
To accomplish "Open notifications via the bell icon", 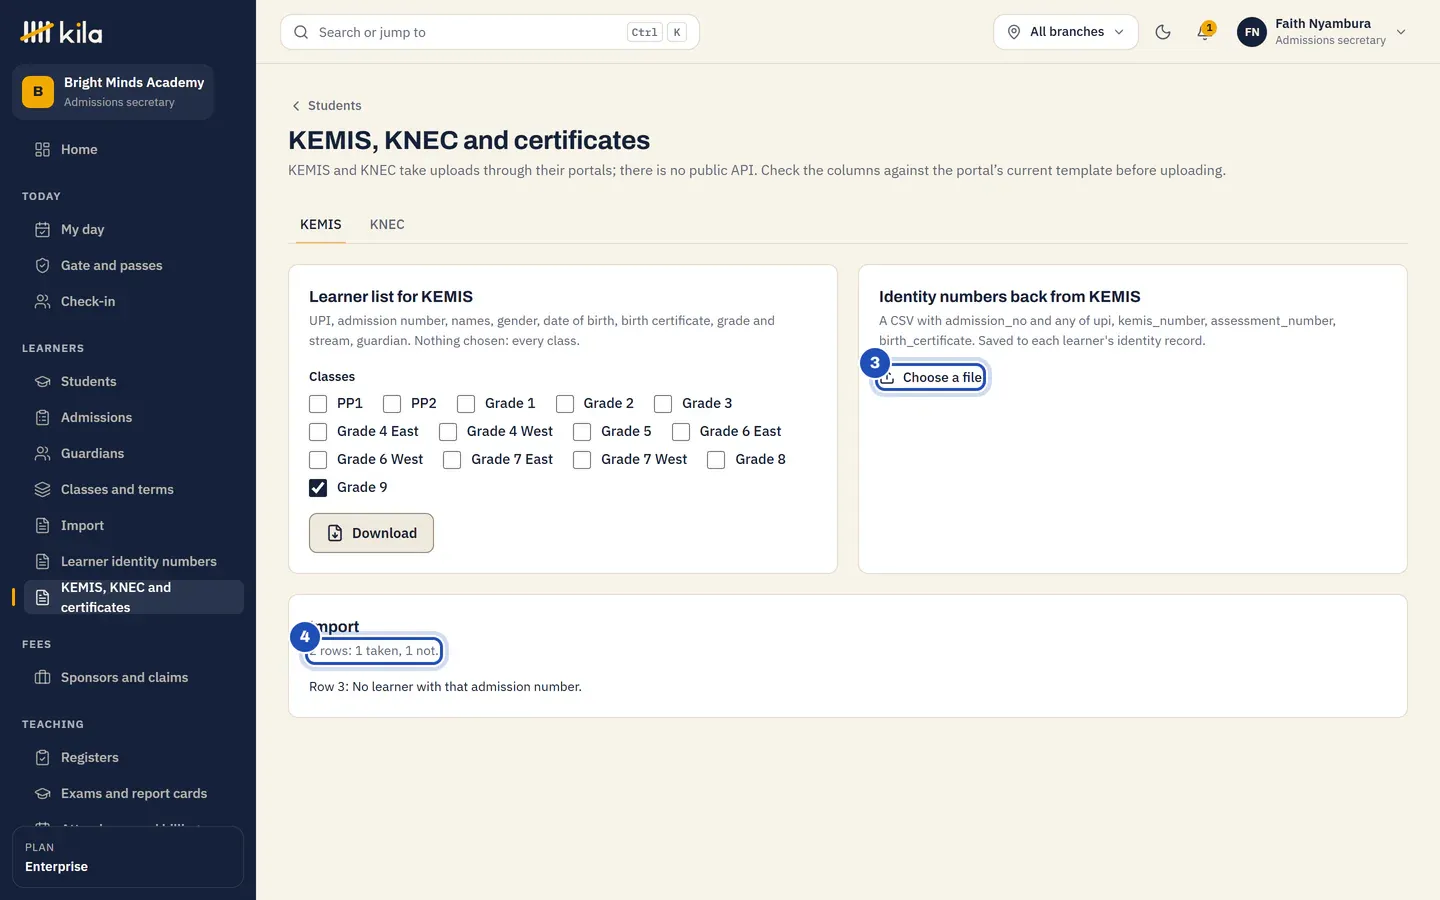I will (1205, 32).
